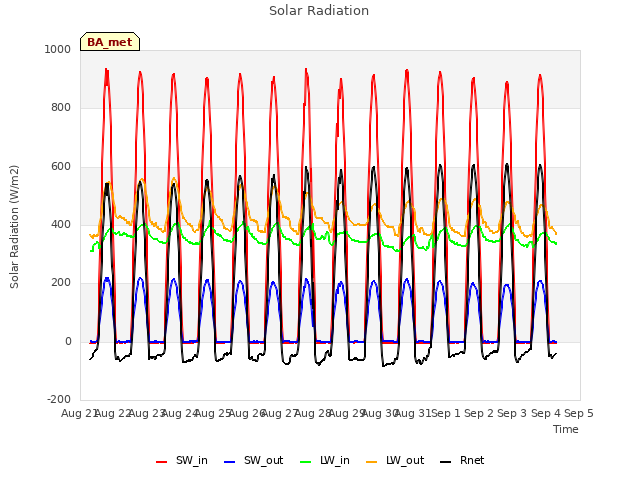Click the Aug 28 x-axis label

313,413
